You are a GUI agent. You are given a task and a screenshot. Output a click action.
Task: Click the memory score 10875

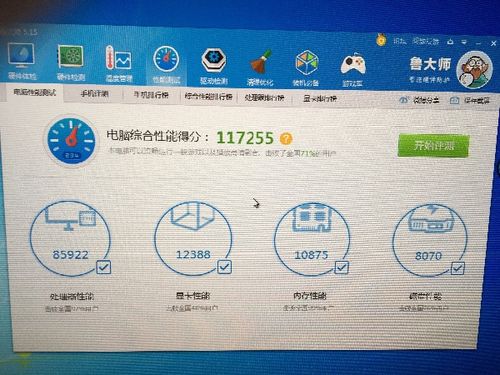(312, 255)
